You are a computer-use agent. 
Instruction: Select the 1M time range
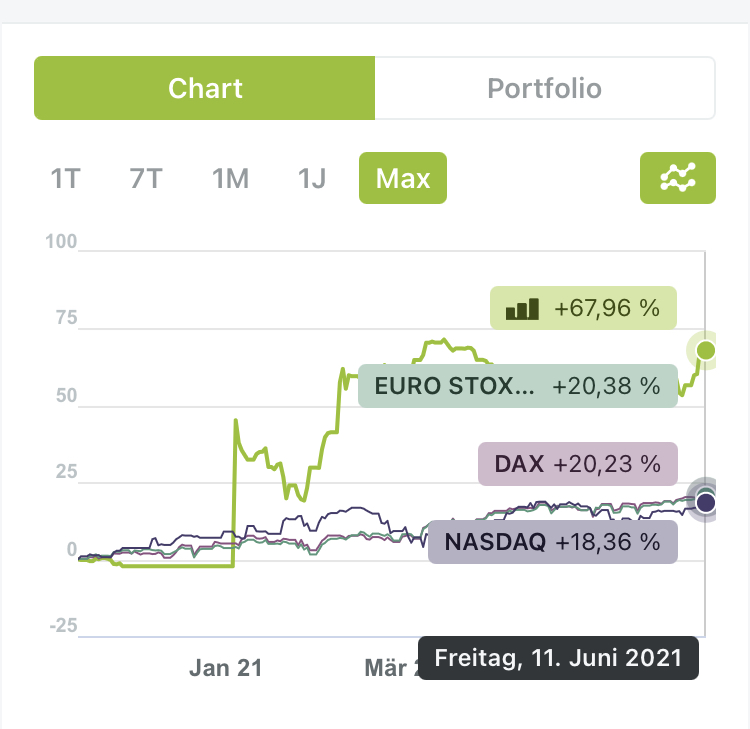230,179
